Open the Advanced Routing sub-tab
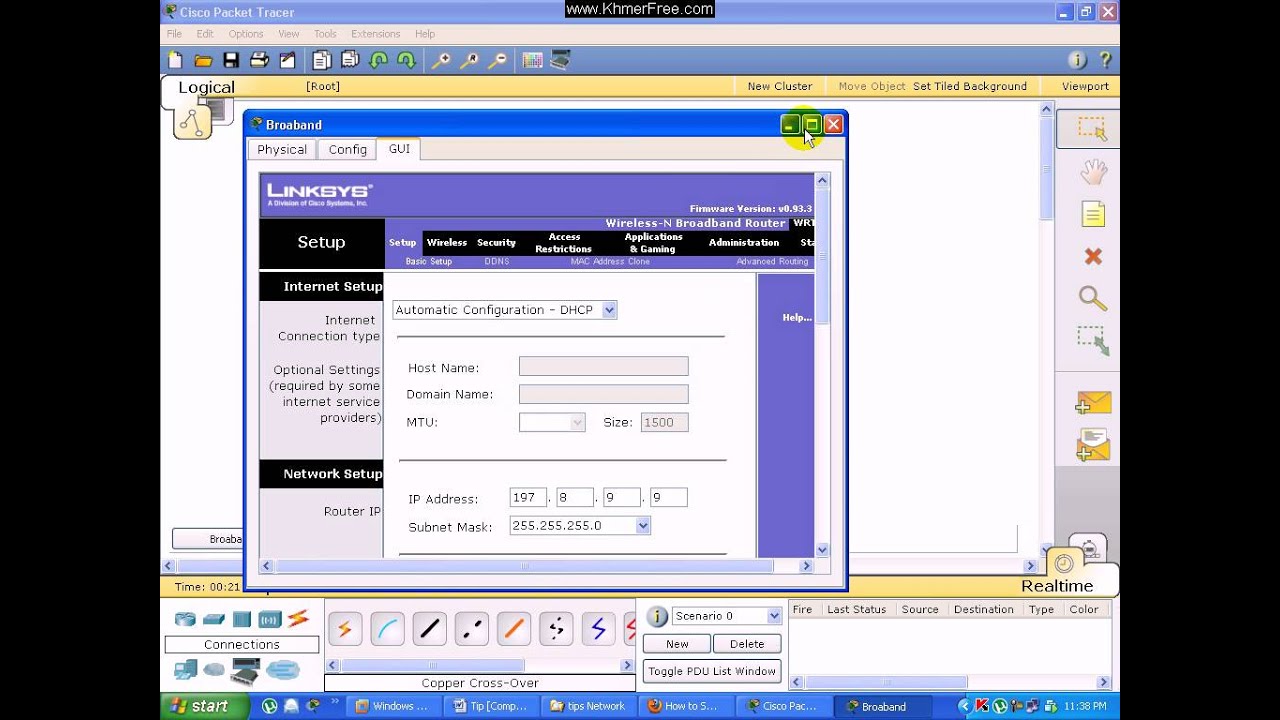Viewport: 1280px width, 720px height. [x=772, y=262]
